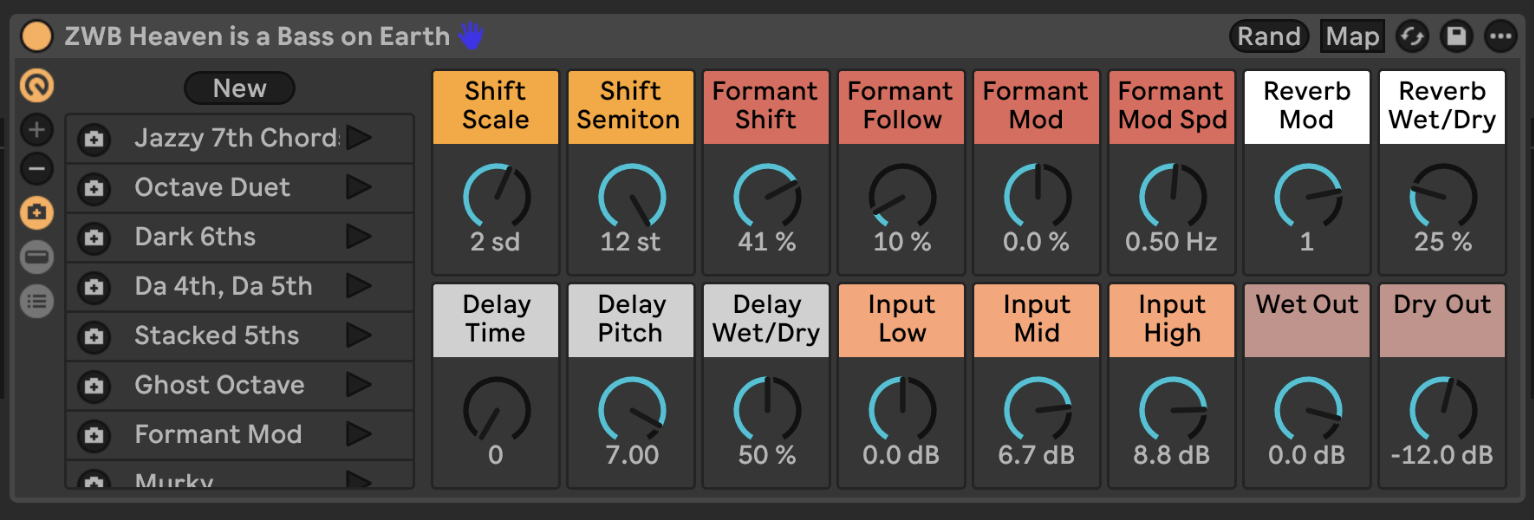Toggle the Map mode button

(x=1352, y=37)
